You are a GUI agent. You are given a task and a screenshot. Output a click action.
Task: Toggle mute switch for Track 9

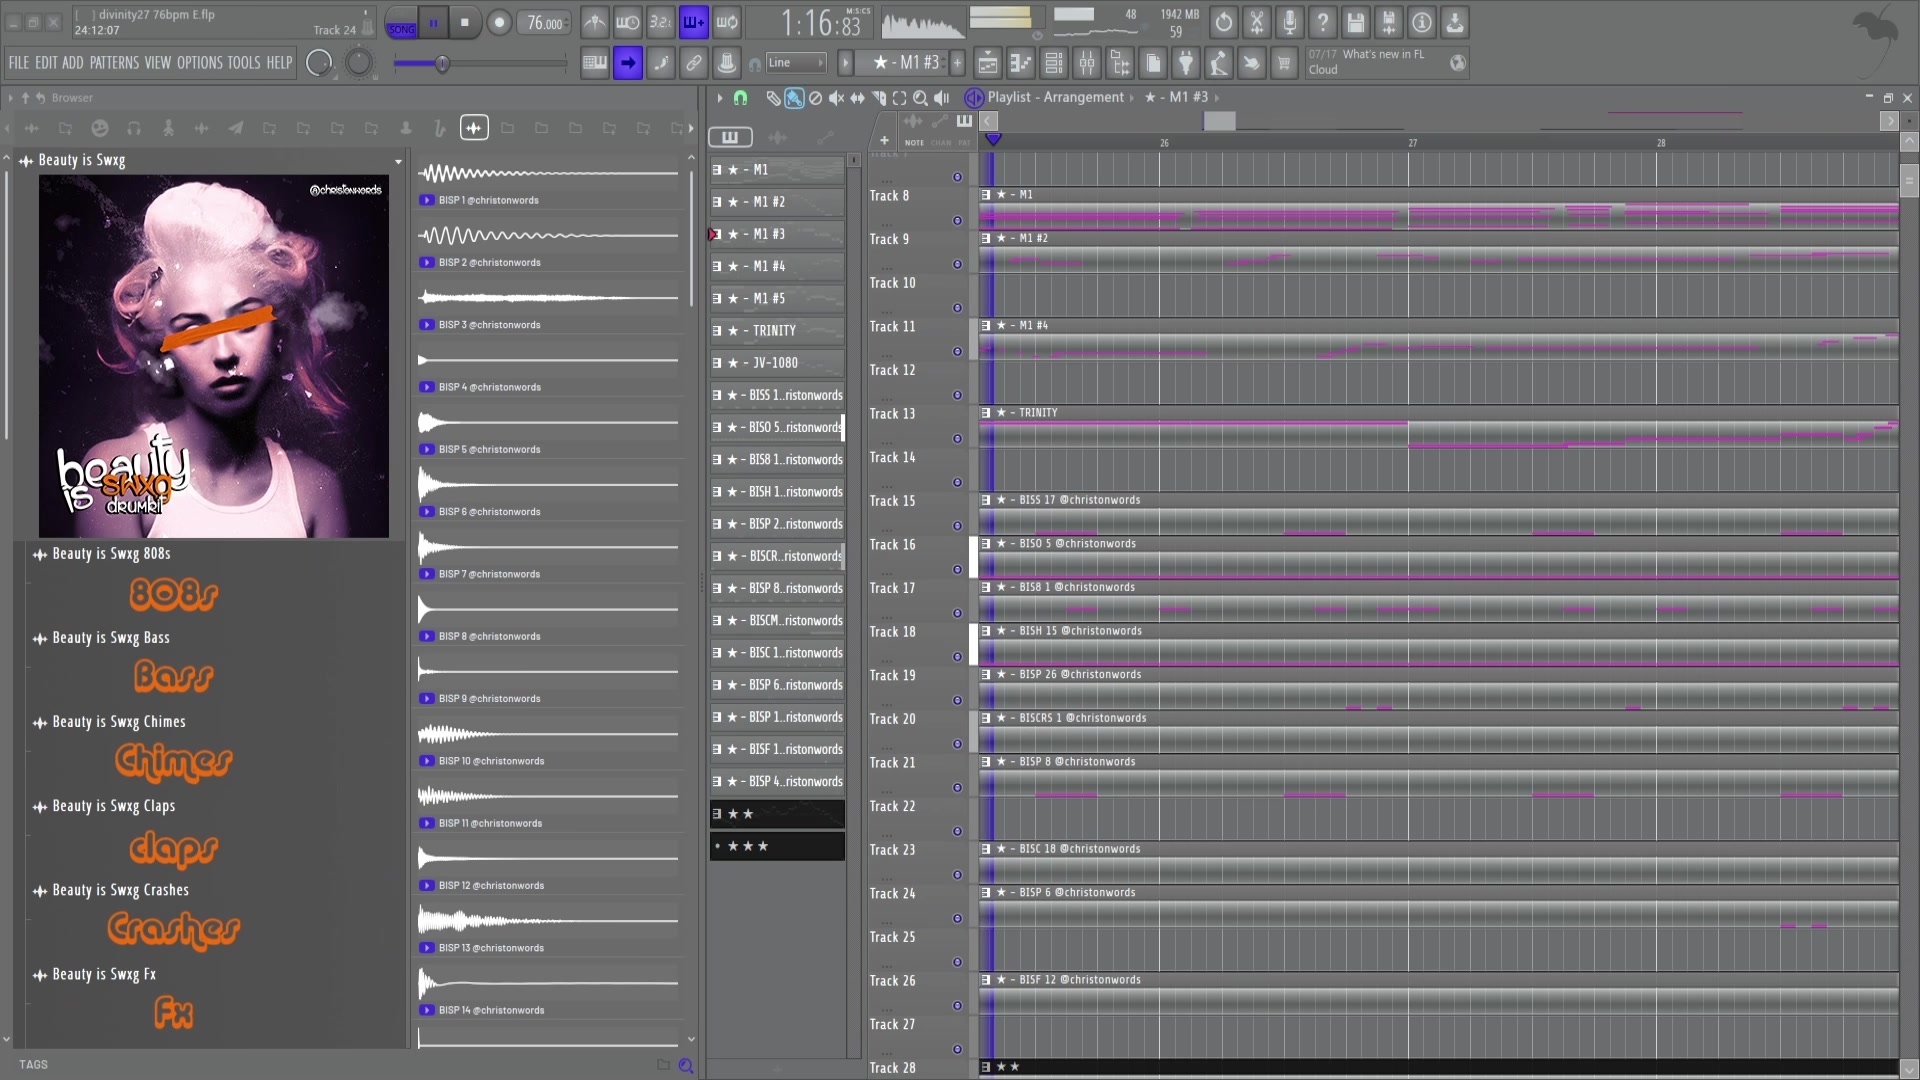(957, 265)
